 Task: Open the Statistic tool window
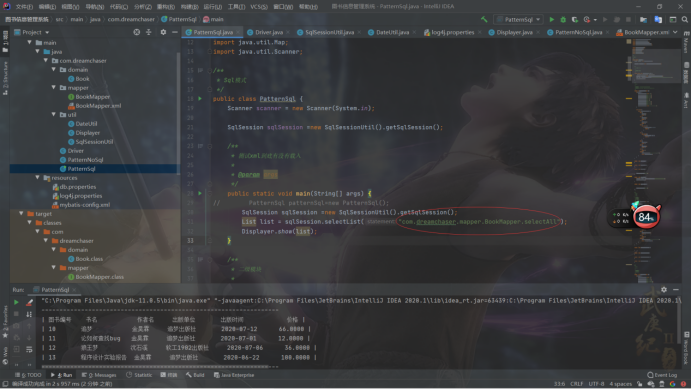[139, 375]
